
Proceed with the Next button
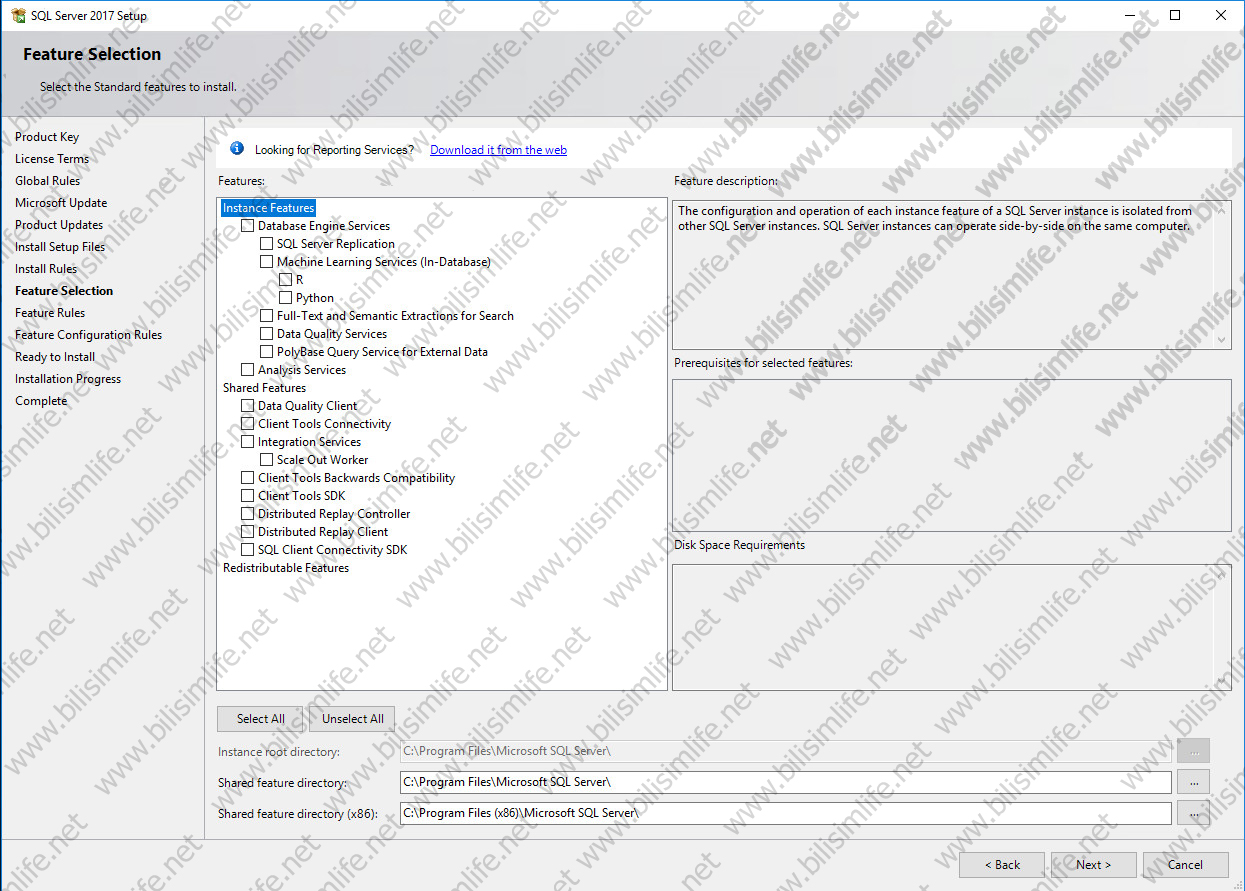click(x=1094, y=865)
